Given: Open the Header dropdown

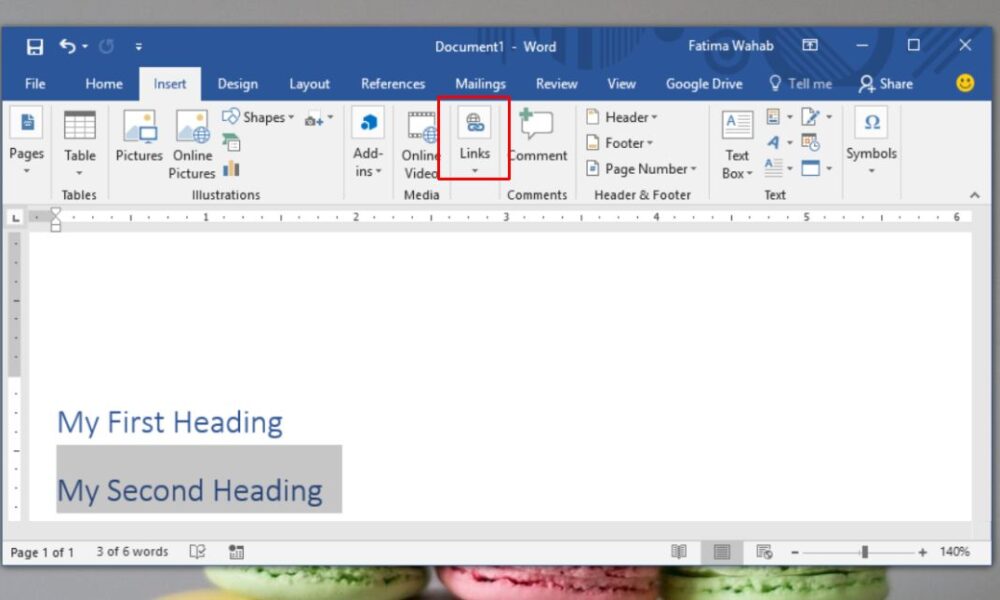Looking at the screenshot, I should tap(622, 116).
